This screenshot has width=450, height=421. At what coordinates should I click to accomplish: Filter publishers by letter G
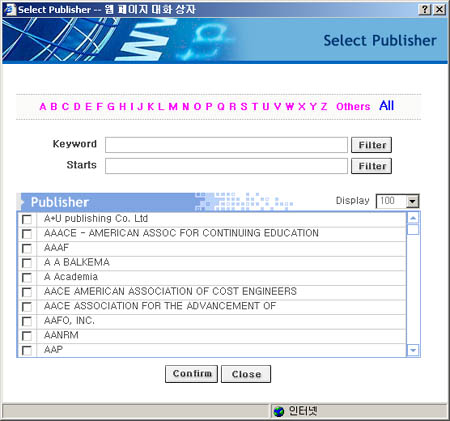pos(111,107)
